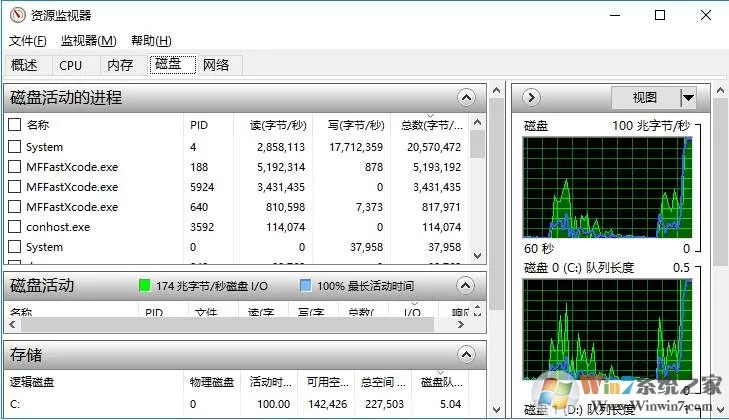Check the System PID 4 checkbox
The width and height of the screenshot is (729, 420).
[15, 147]
